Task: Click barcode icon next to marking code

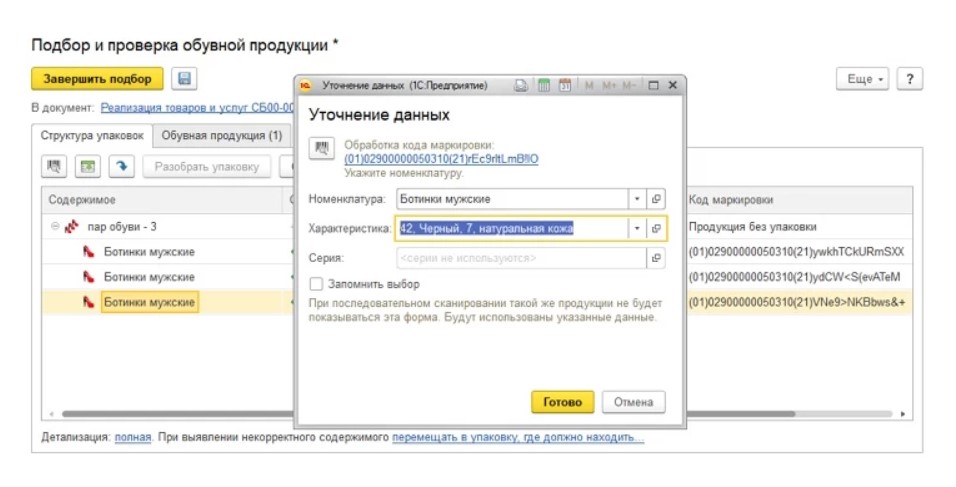Action: tap(322, 148)
